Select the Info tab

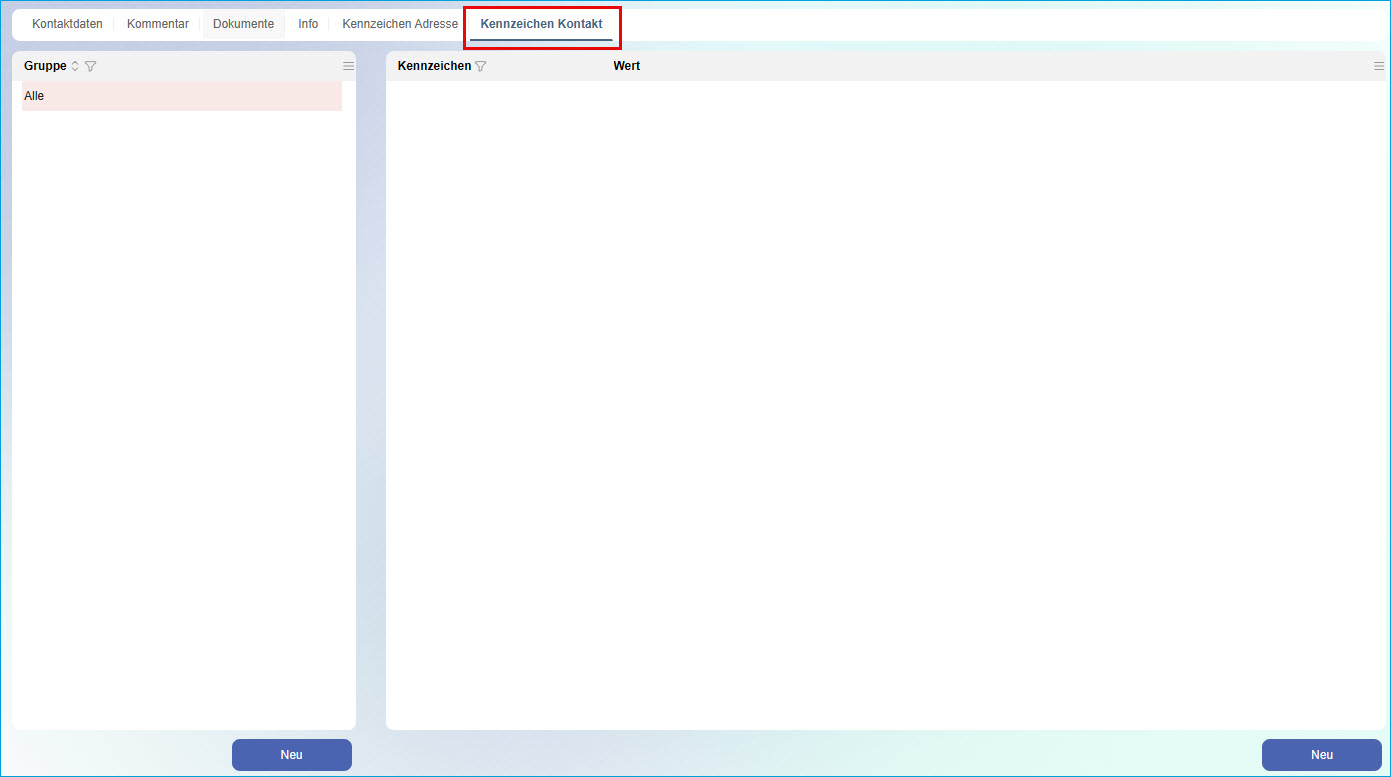pos(308,24)
